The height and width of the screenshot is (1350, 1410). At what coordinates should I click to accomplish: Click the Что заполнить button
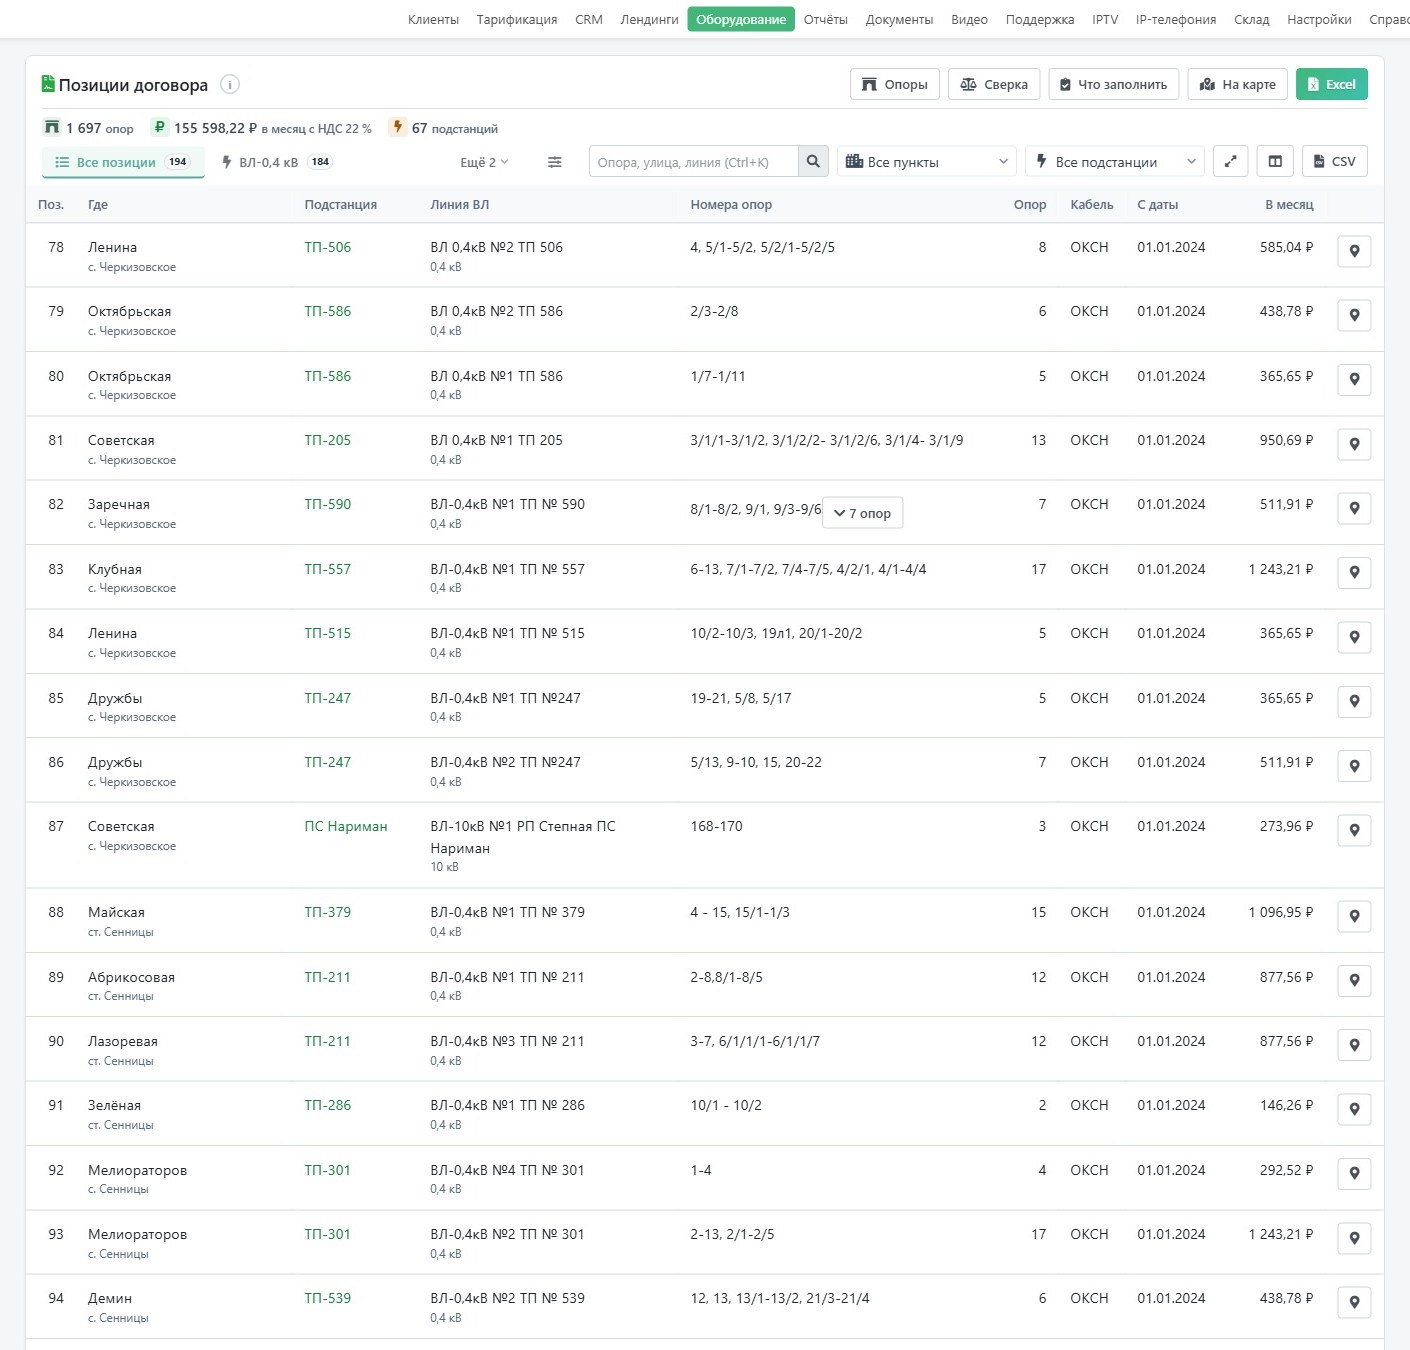click(x=1114, y=84)
